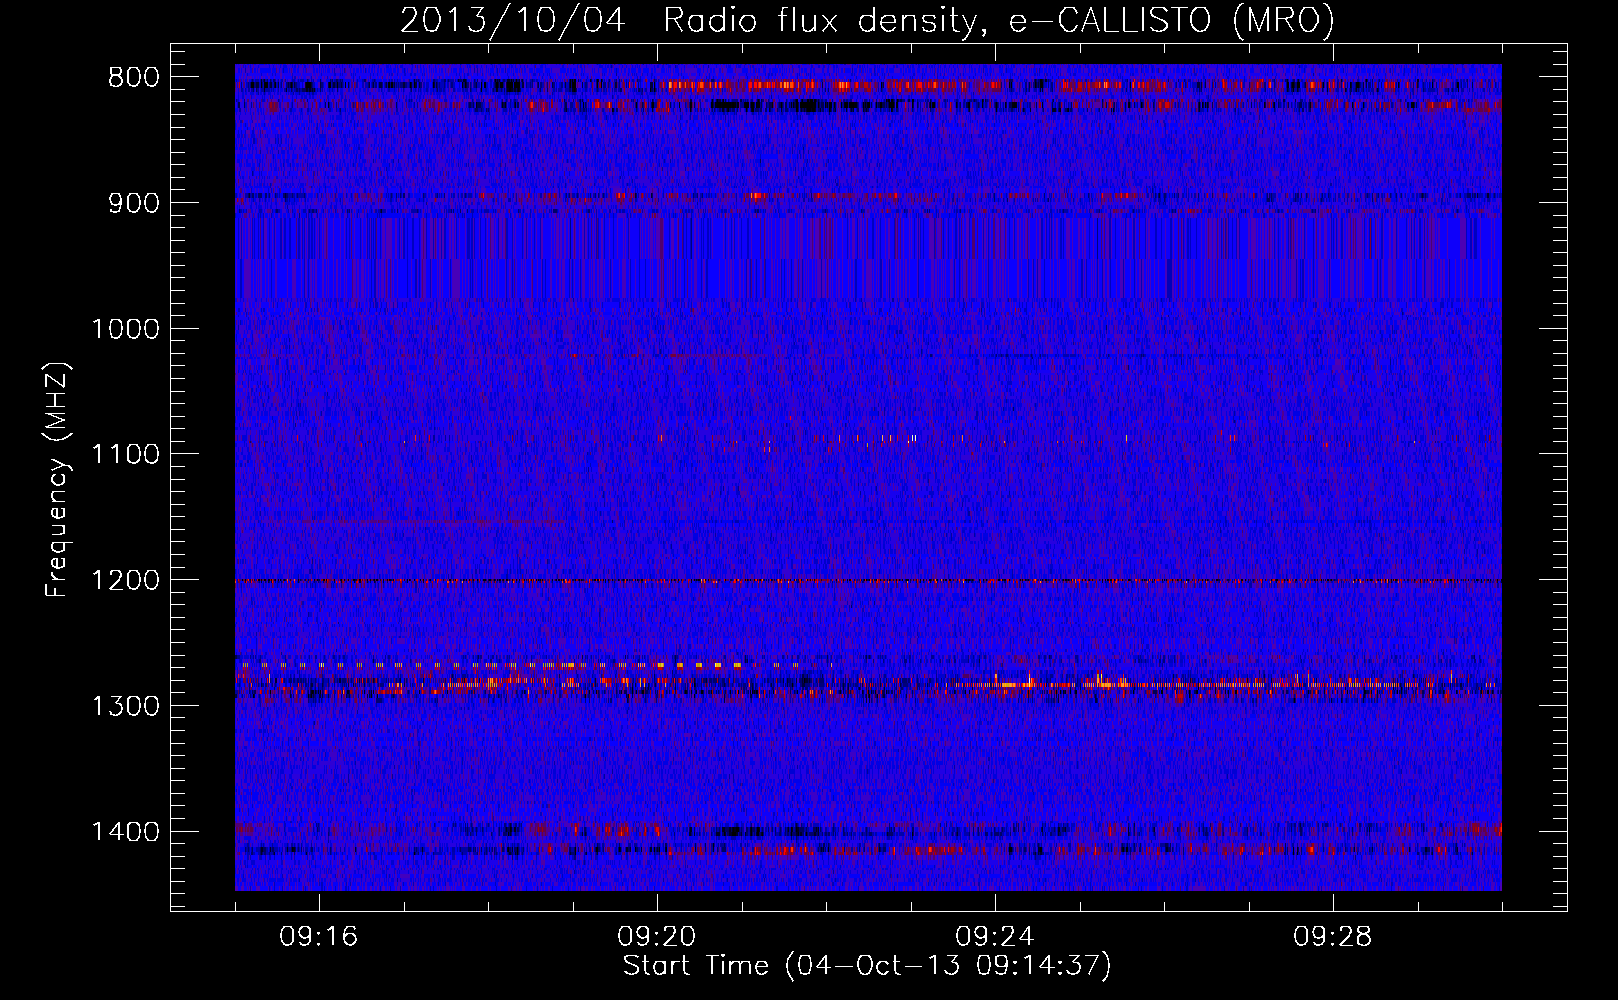Click the 09:16 time tick label
Screen dimensions: 1618x1000
pyautogui.click(x=319, y=937)
